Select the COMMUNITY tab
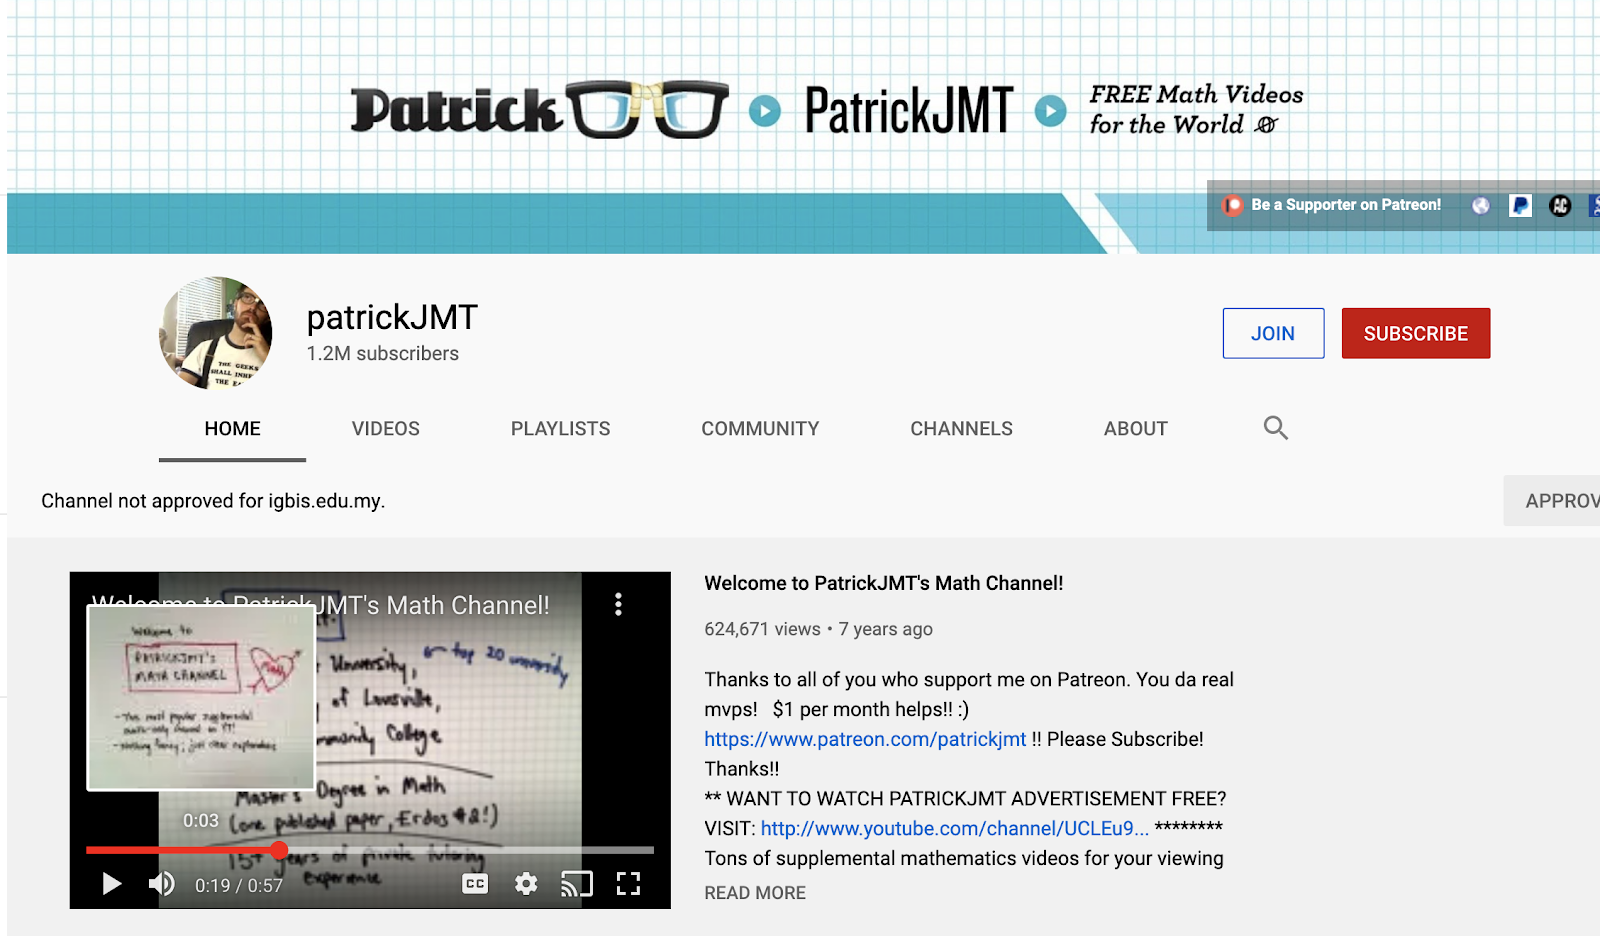The height and width of the screenshot is (936, 1600). point(760,429)
